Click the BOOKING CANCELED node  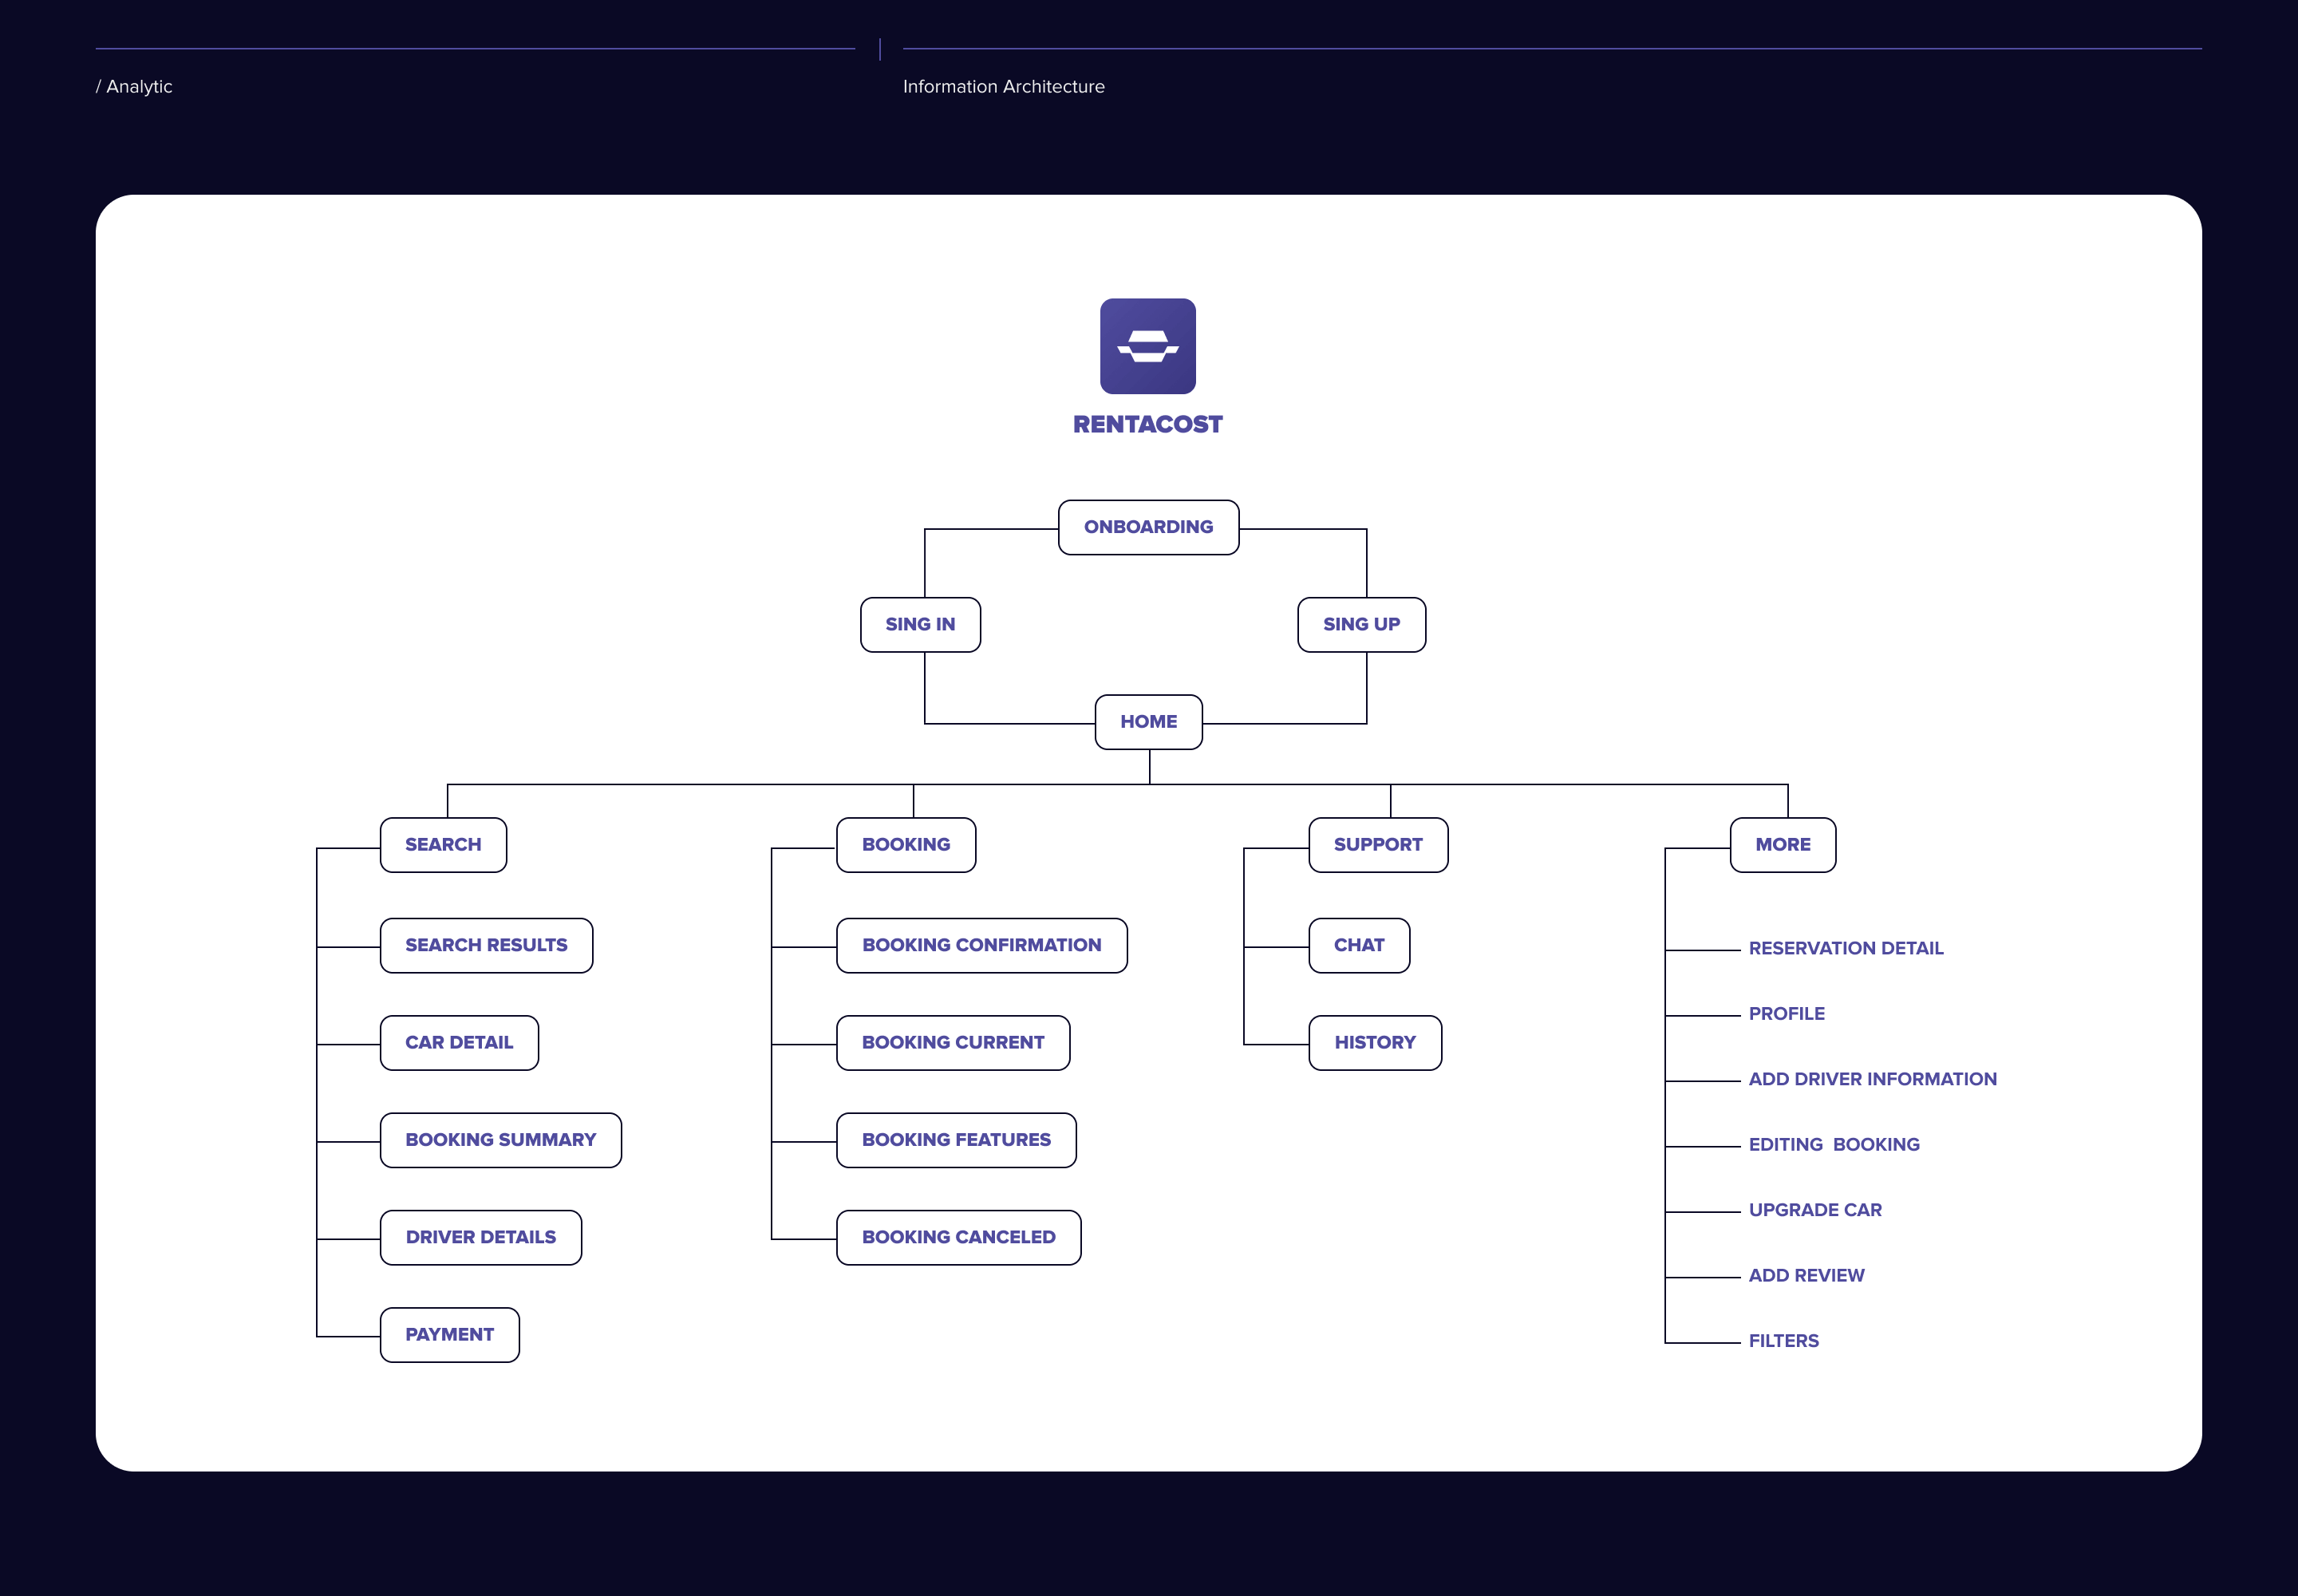click(x=958, y=1237)
